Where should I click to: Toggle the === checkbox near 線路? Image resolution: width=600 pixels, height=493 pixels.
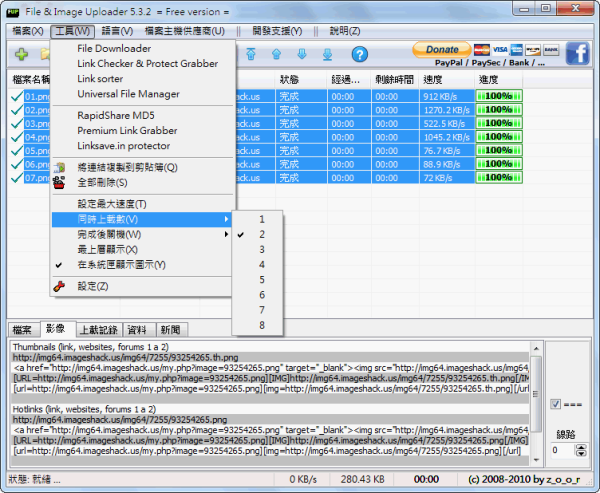[x=555, y=404]
